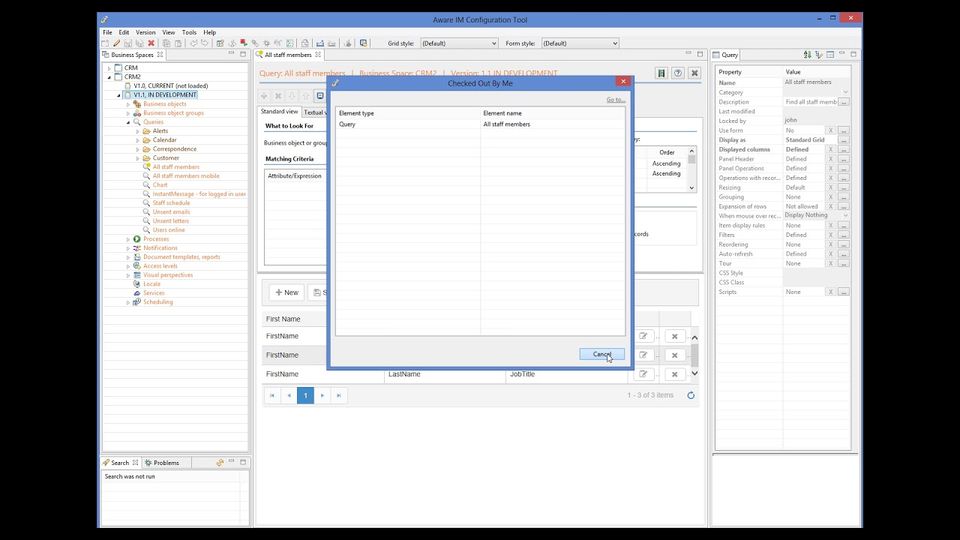Click the tree-style icon in Query panel header
Image resolution: width=960 pixels, height=540 pixels.
pyautogui.click(x=819, y=54)
